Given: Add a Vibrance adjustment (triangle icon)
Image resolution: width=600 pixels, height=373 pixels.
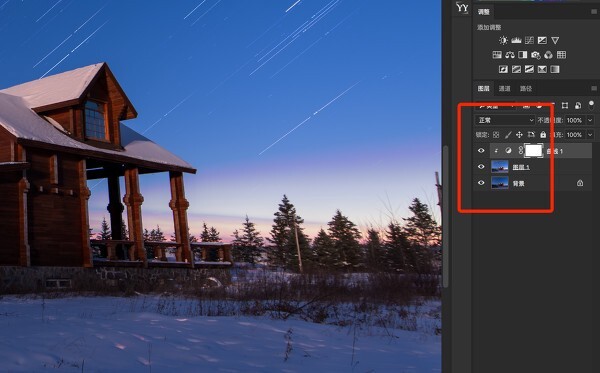Looking at the screenshot, I should pyautogui.click(x=555, y=40).
